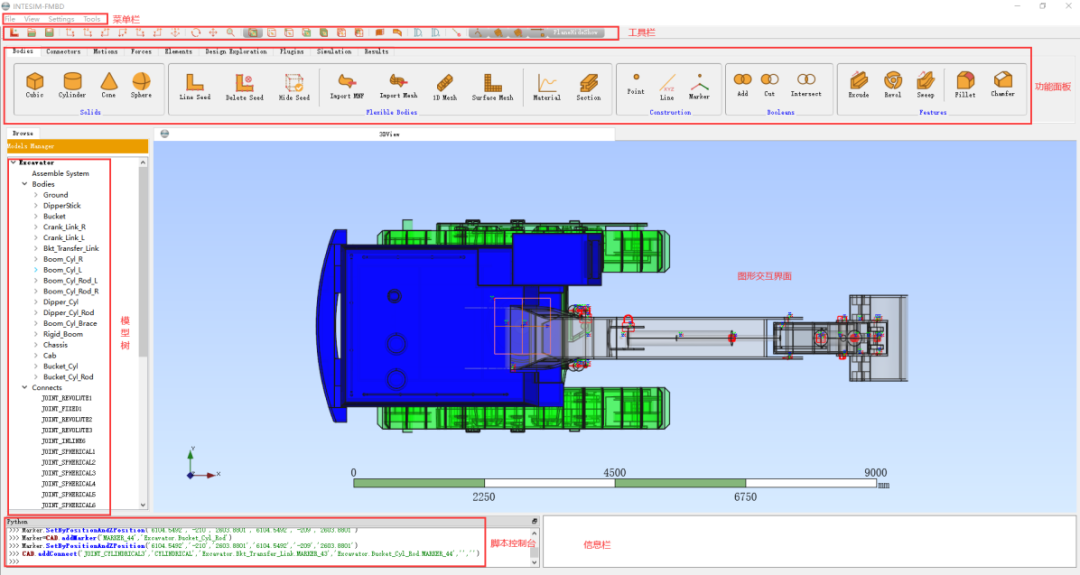Create a Cone solid

click(108, 83)
